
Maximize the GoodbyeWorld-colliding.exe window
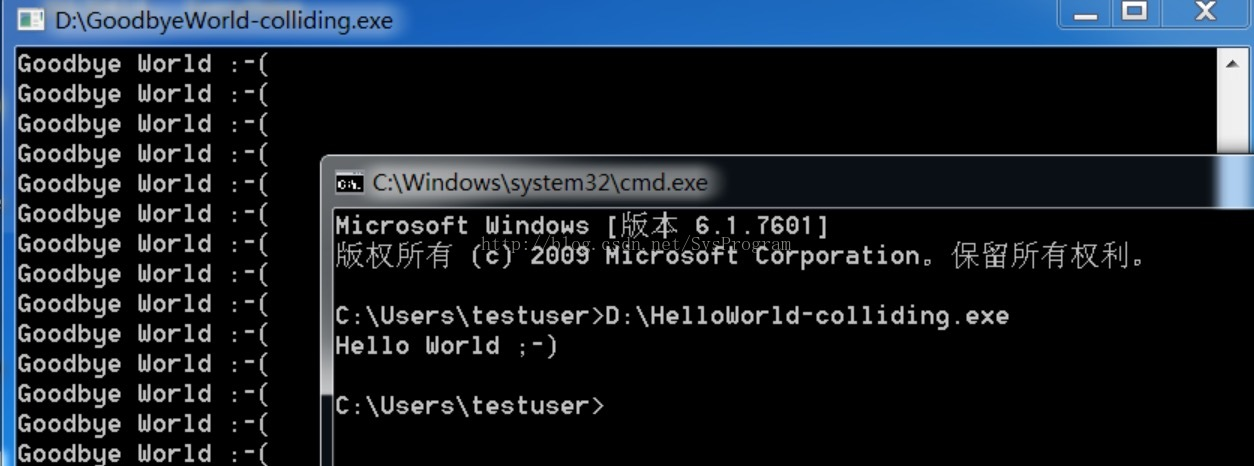point(1134,13)
